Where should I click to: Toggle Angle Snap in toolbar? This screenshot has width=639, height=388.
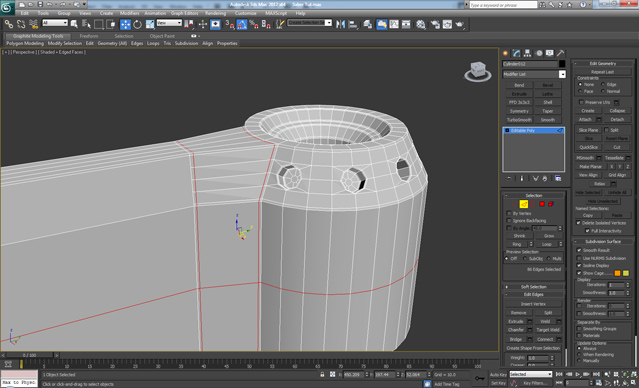(x=242, y=24)
